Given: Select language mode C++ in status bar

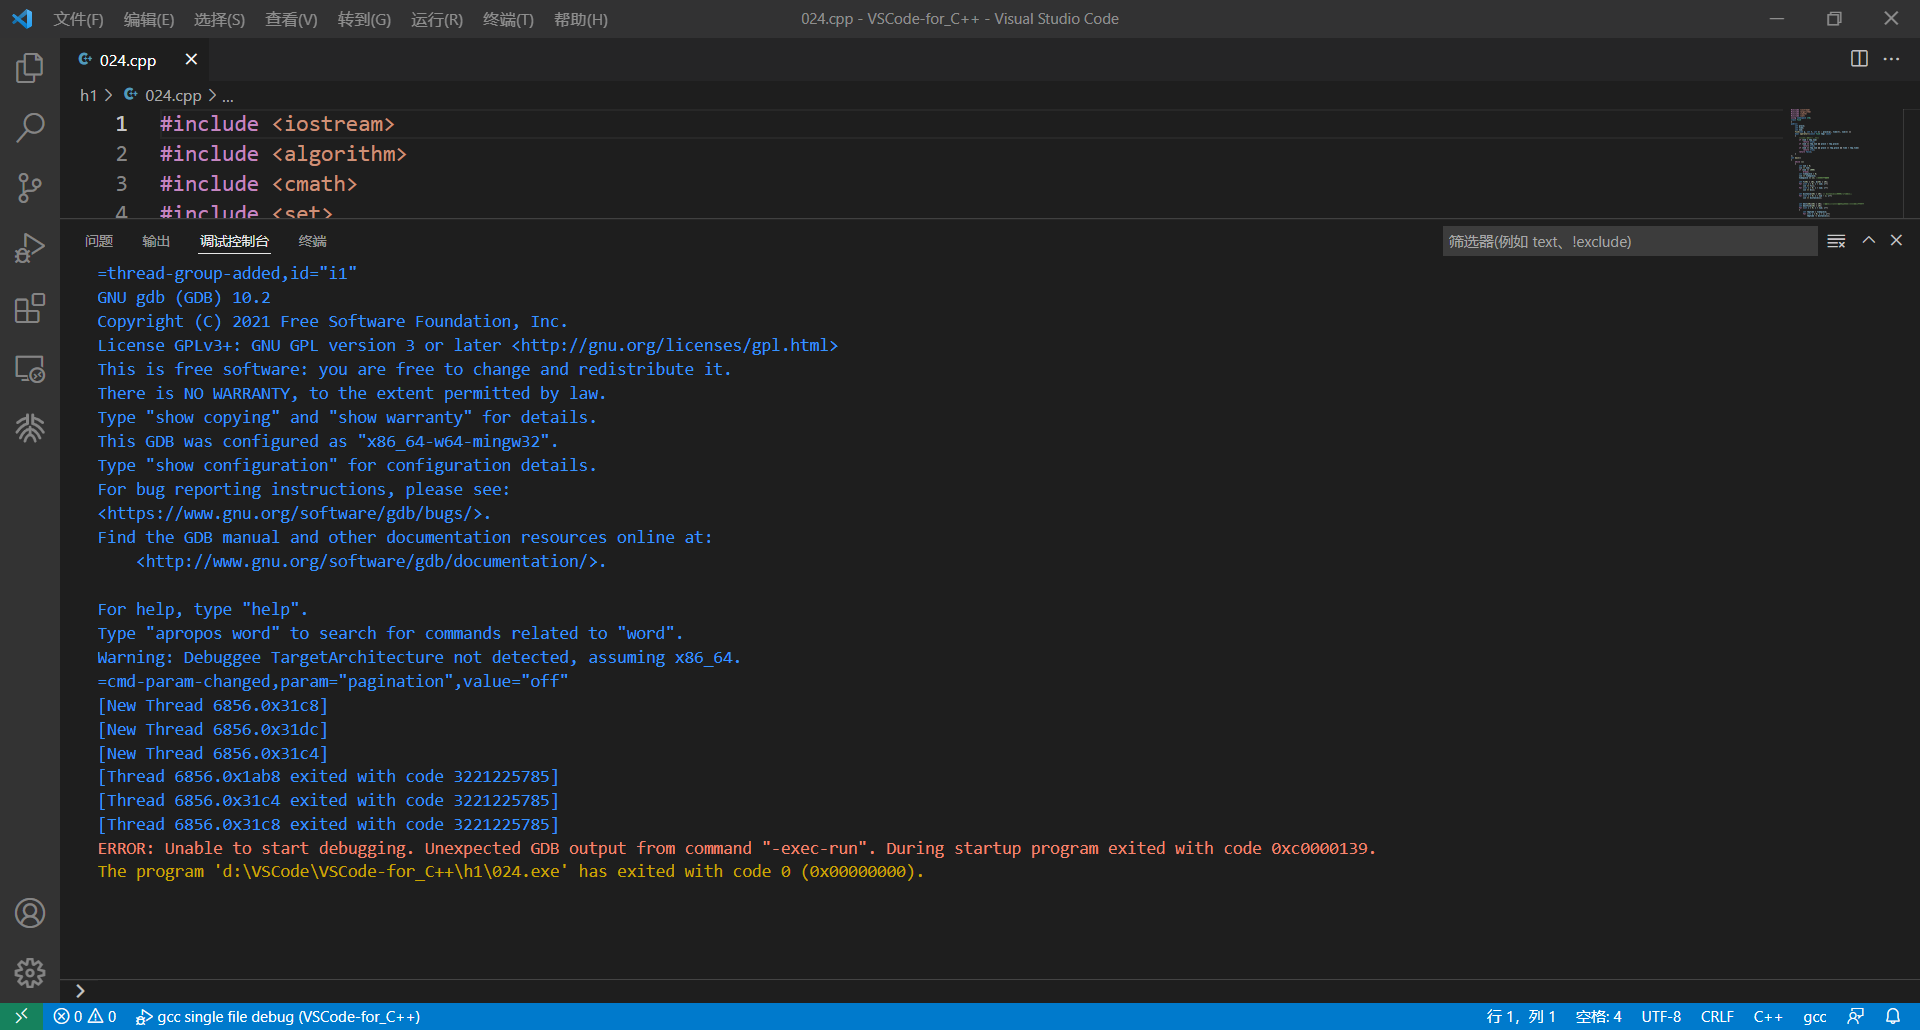Looking at the screenshot, I should (x=1768, y=1017).
